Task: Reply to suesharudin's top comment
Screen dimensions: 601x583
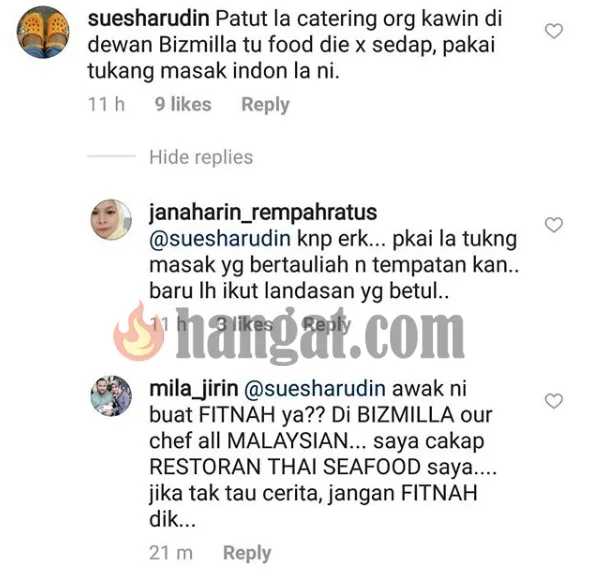Action: (x=265, y=105)
